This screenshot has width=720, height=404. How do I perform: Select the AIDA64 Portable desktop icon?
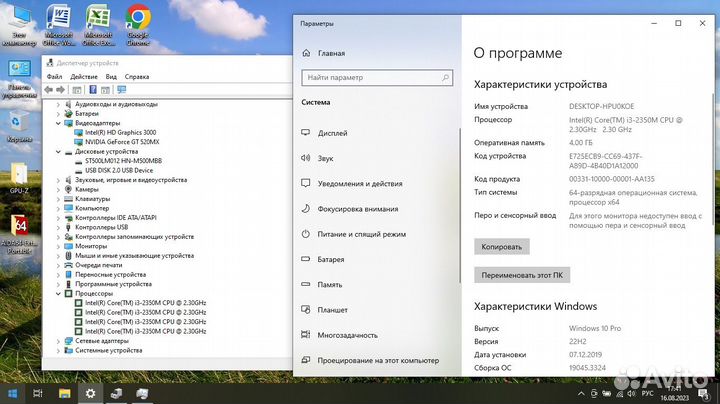[x=19, y=234]
